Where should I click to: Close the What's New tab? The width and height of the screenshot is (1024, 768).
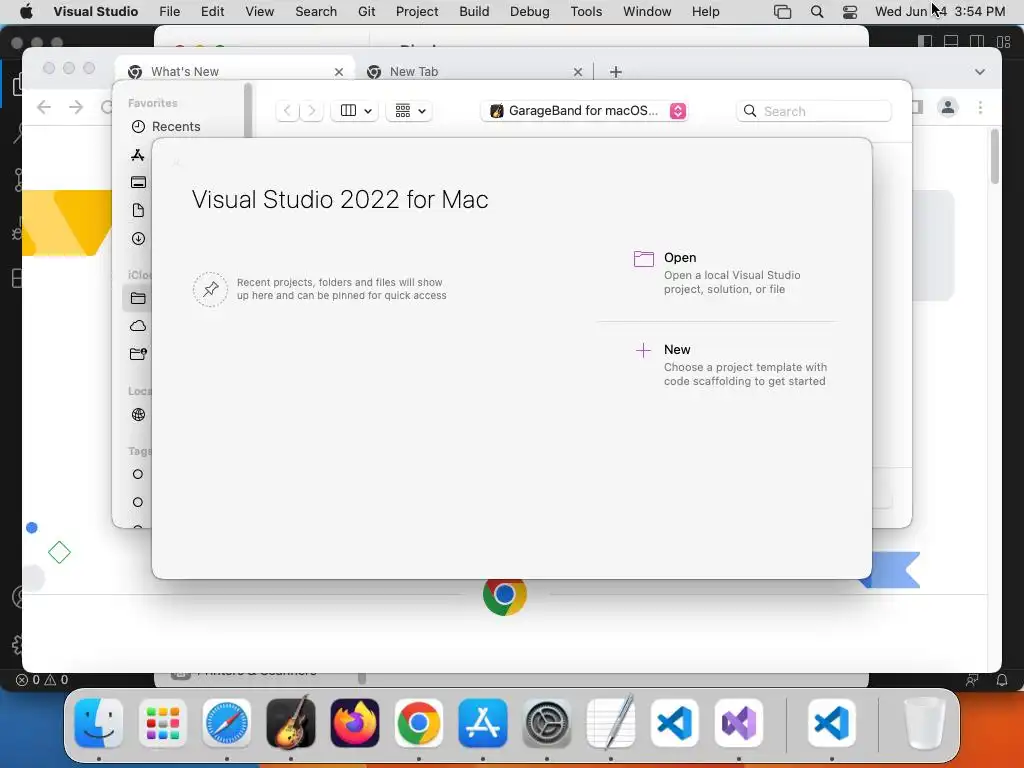click(x=339, y=72)
